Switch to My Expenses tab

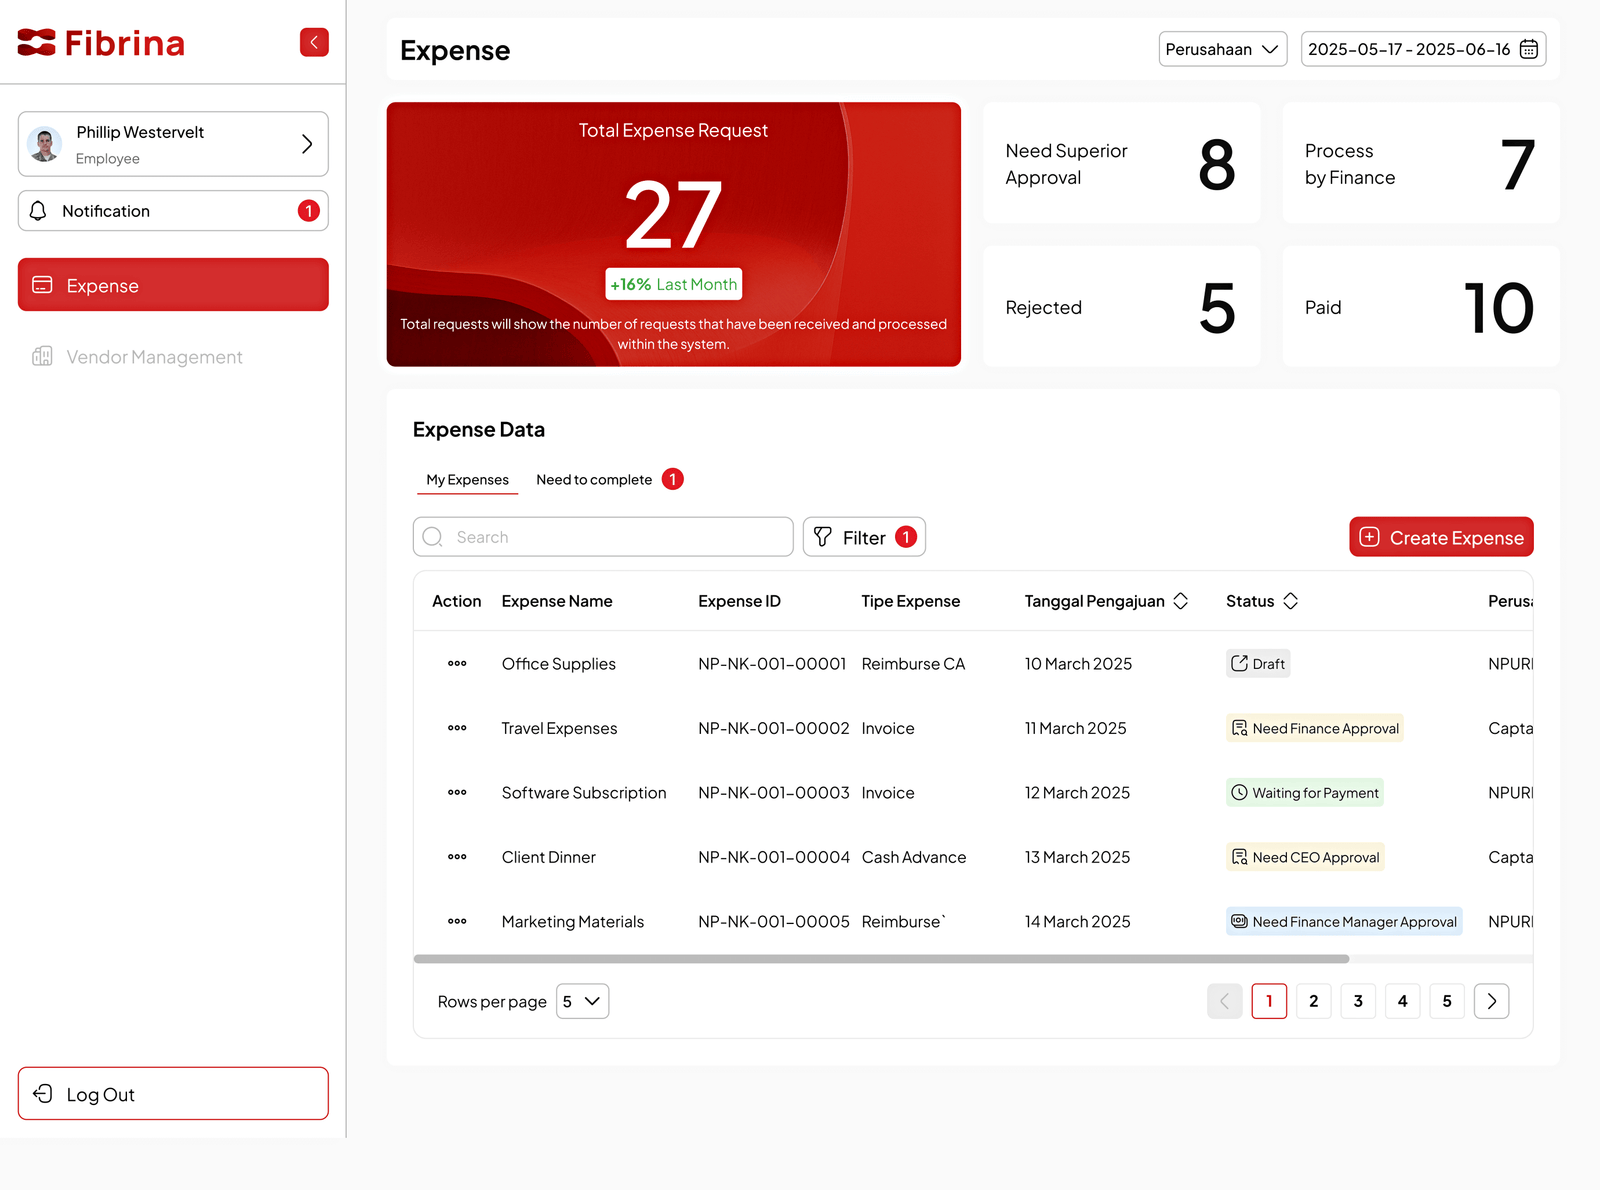[x=467, y=480]
